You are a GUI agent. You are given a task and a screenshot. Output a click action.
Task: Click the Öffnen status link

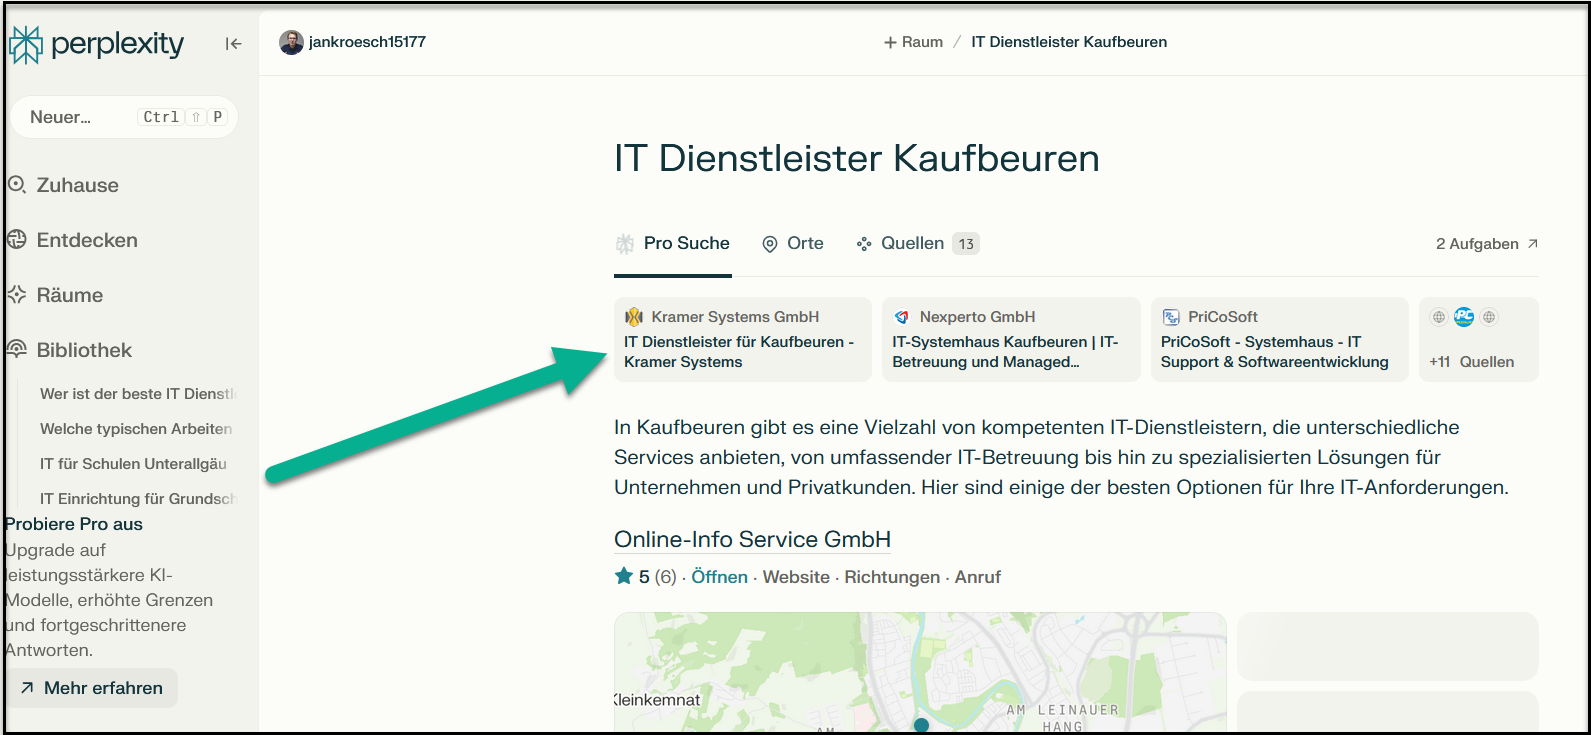719,577
